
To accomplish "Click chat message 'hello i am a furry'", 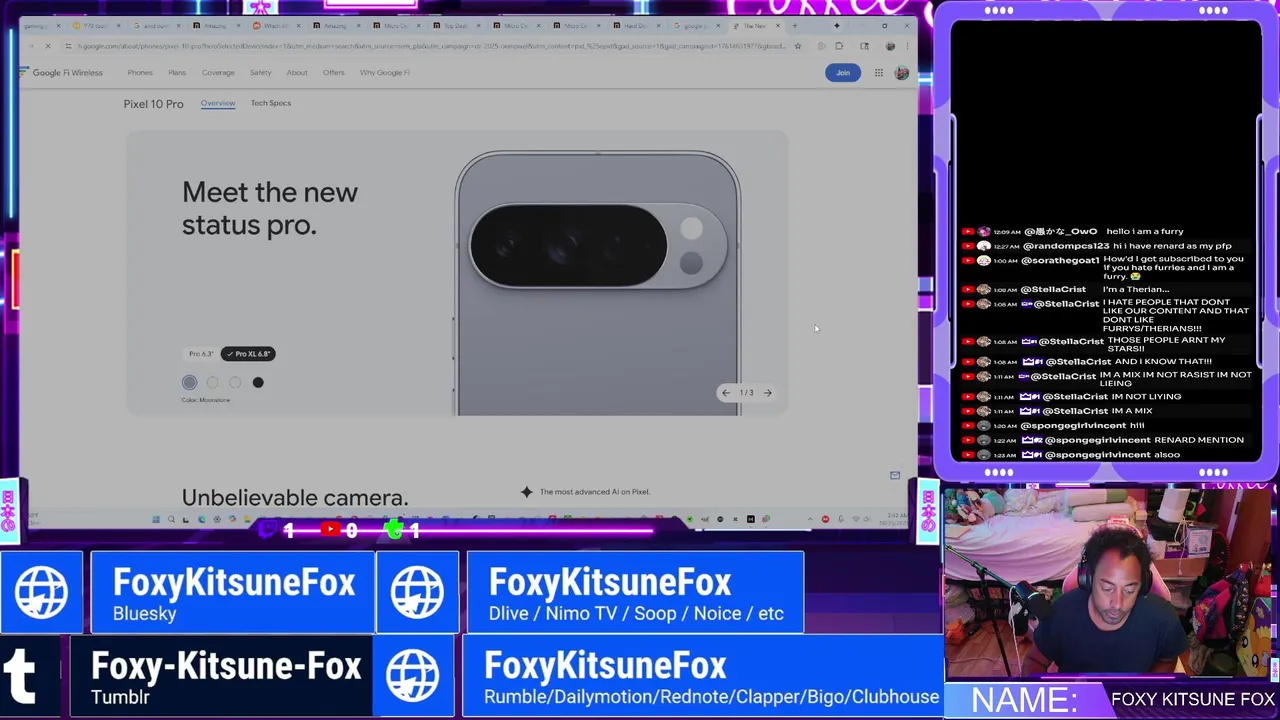I will pos(1145,231).
